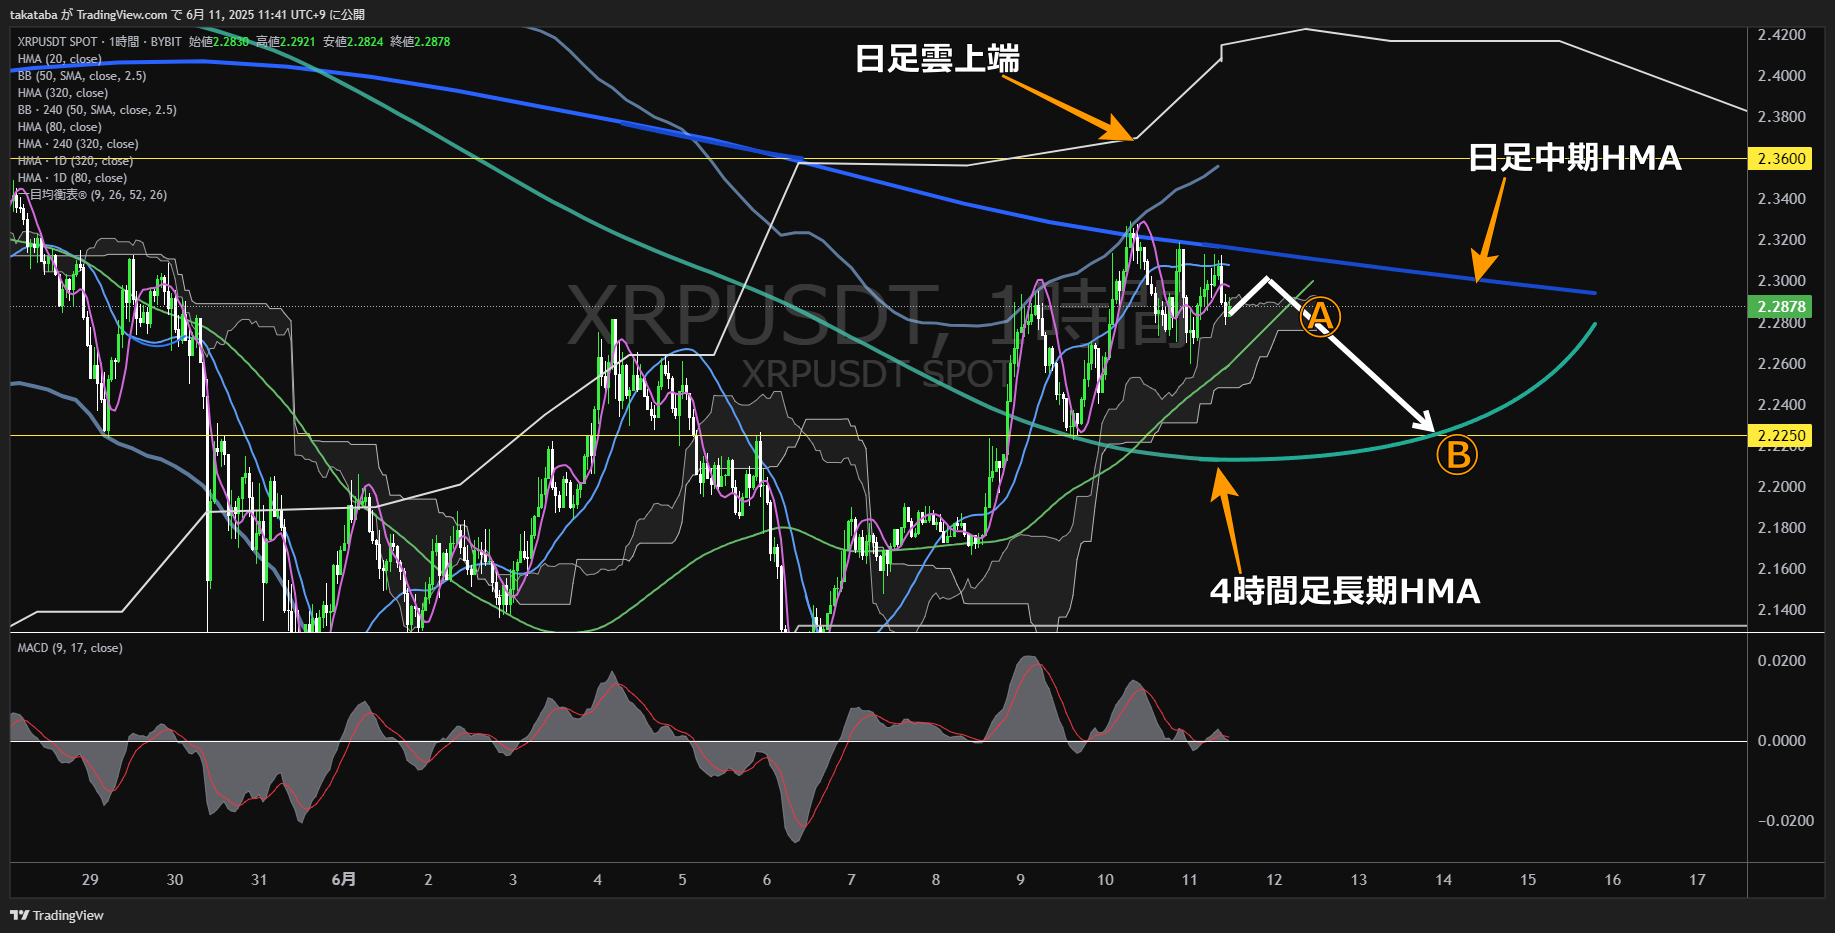The image size is (1835, 933).
Task: Click the 'HMA (20, close)' indicator label
Action: [59, 59]
